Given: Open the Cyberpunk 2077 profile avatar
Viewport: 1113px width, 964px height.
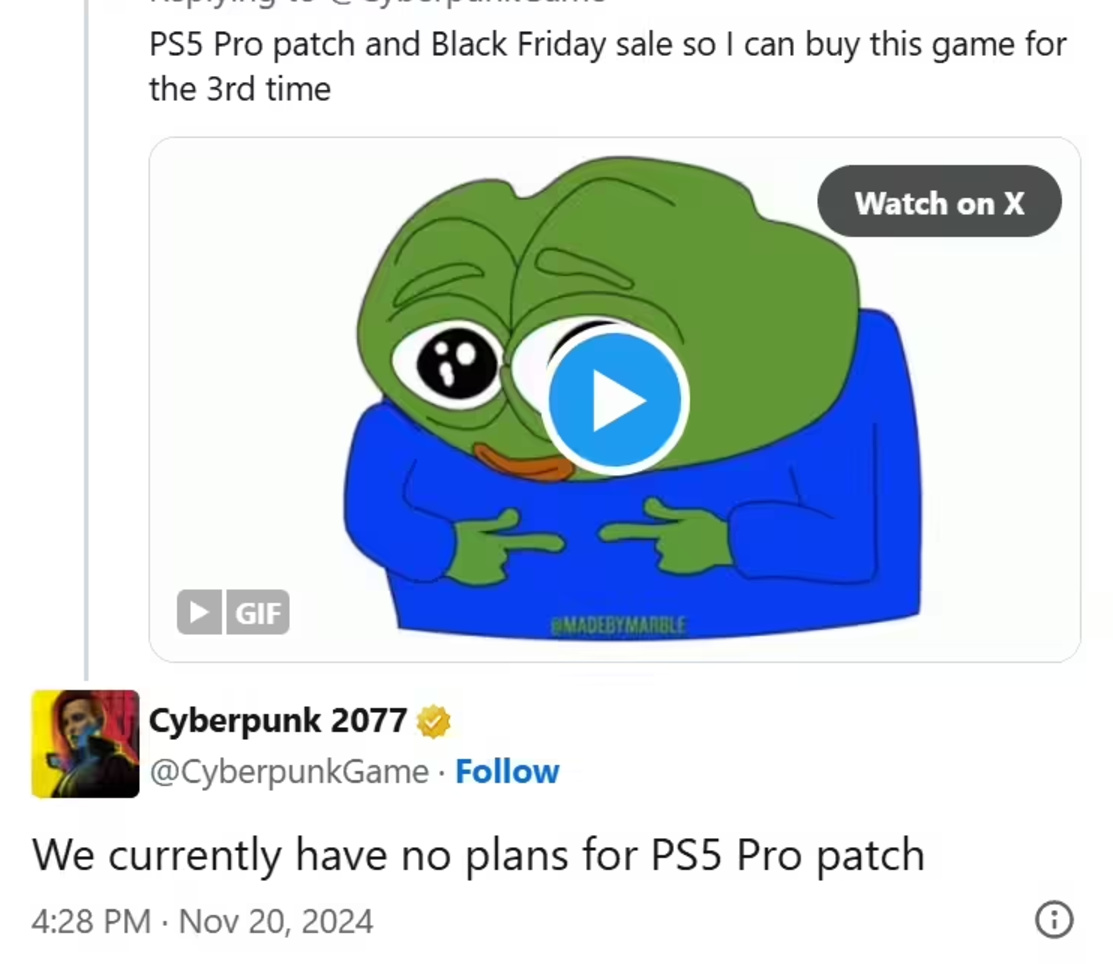Looking at the screenshot, I should click(85, 743).
